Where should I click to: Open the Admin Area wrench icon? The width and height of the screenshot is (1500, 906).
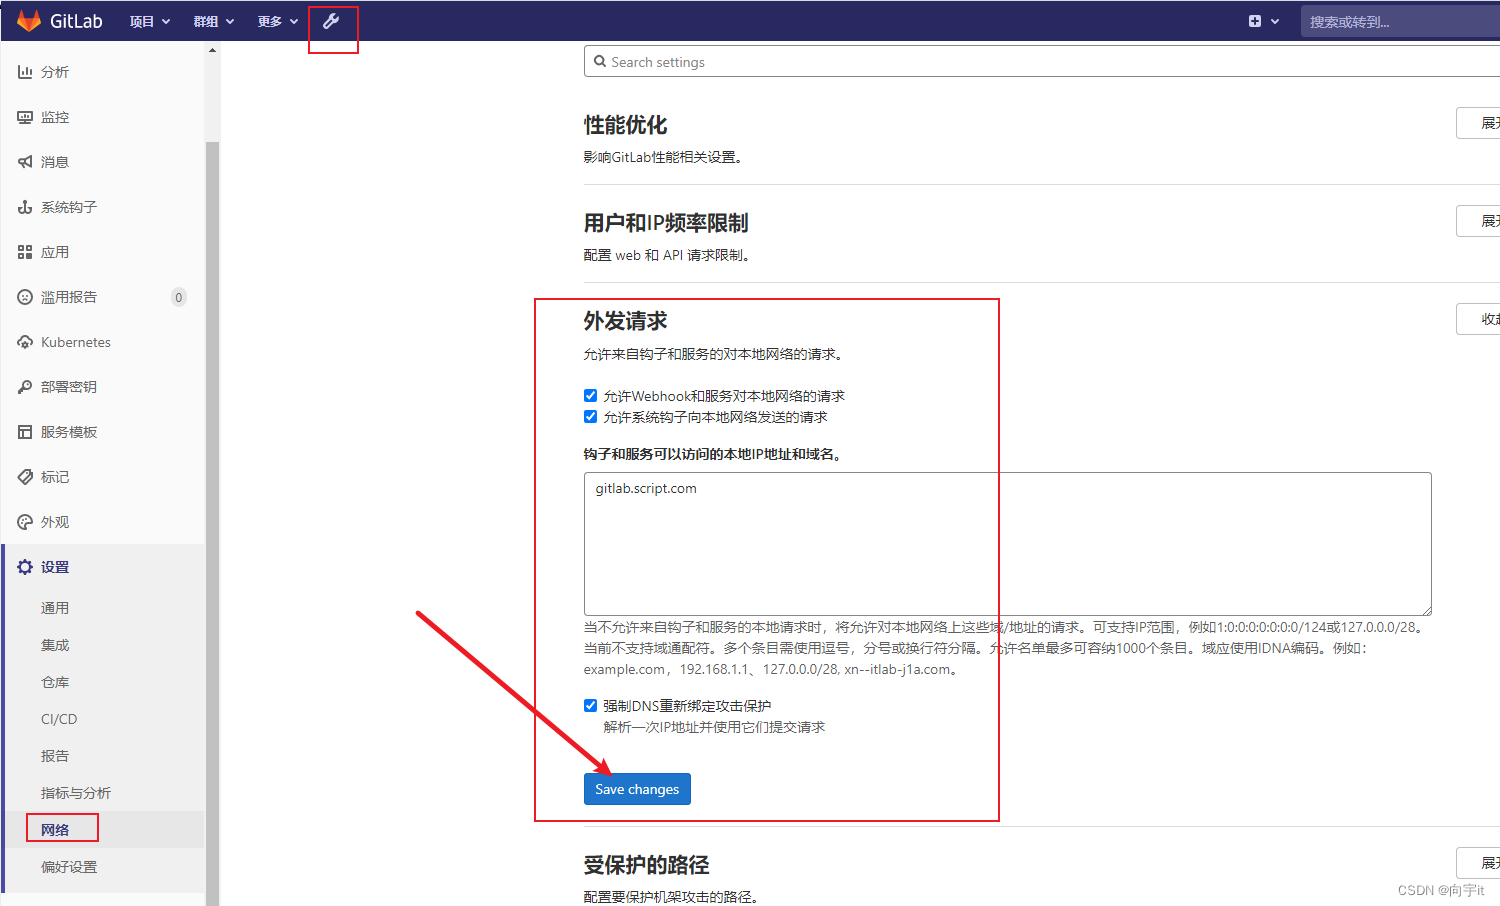coord(333,20)
